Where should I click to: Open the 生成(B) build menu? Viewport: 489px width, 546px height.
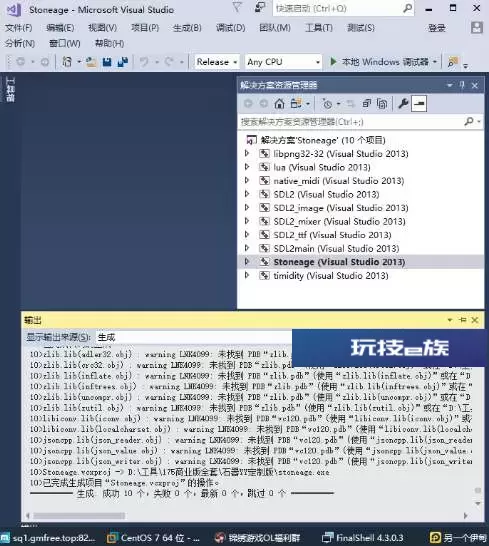(187, 28)
